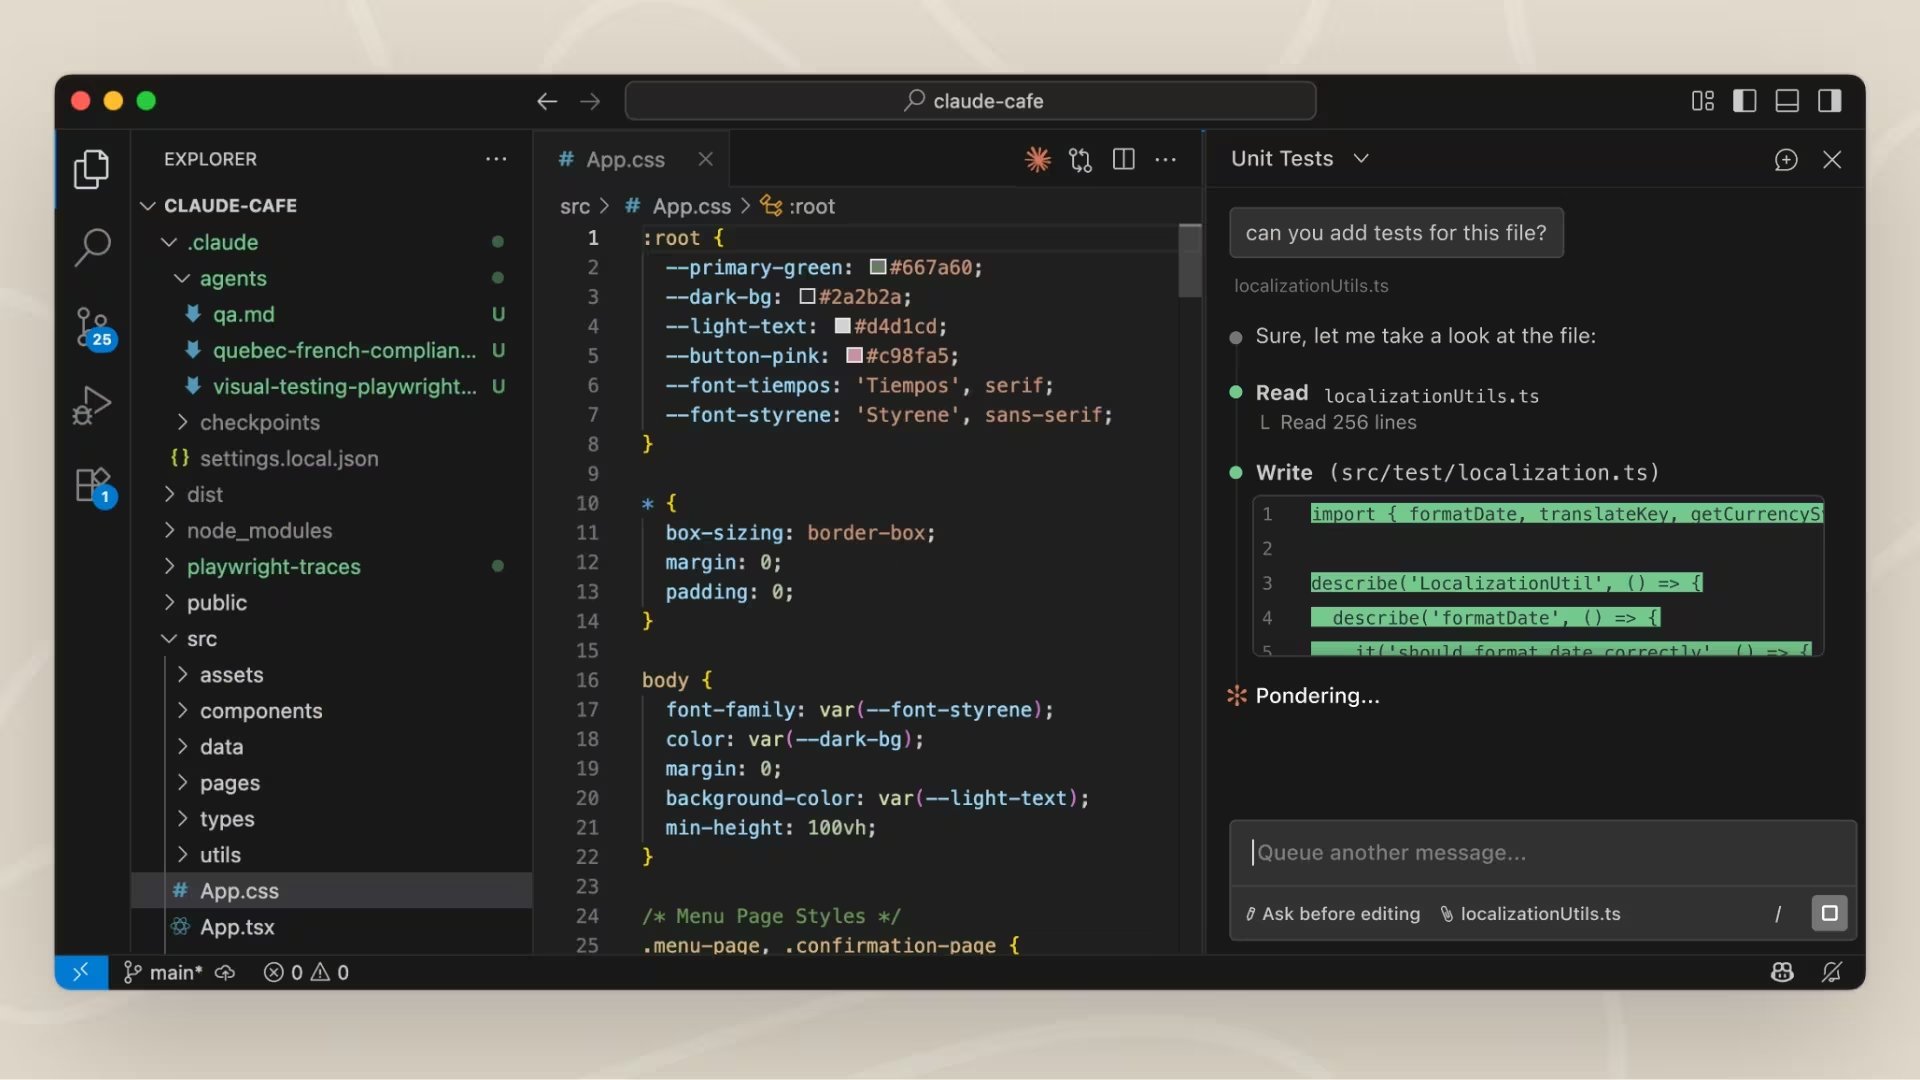Open the editor actions ellipsis menu
Viewport: 1920px width, 1080px height.
point(1166,160)
